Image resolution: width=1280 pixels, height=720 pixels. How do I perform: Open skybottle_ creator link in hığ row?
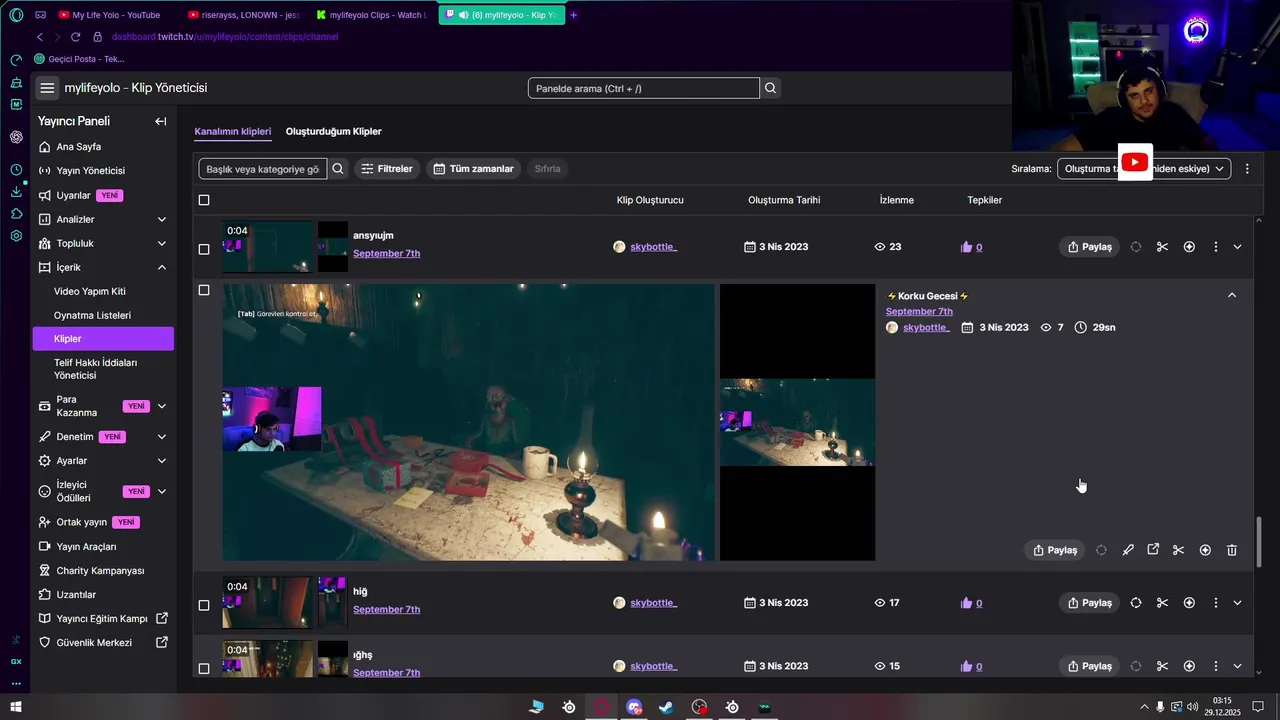click(653, 603)
